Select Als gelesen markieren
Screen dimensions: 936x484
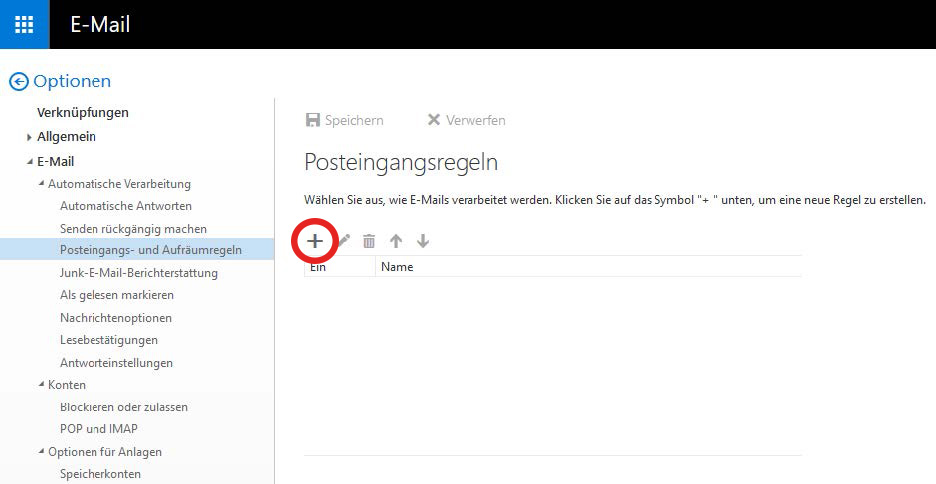[x=117, y=295]
